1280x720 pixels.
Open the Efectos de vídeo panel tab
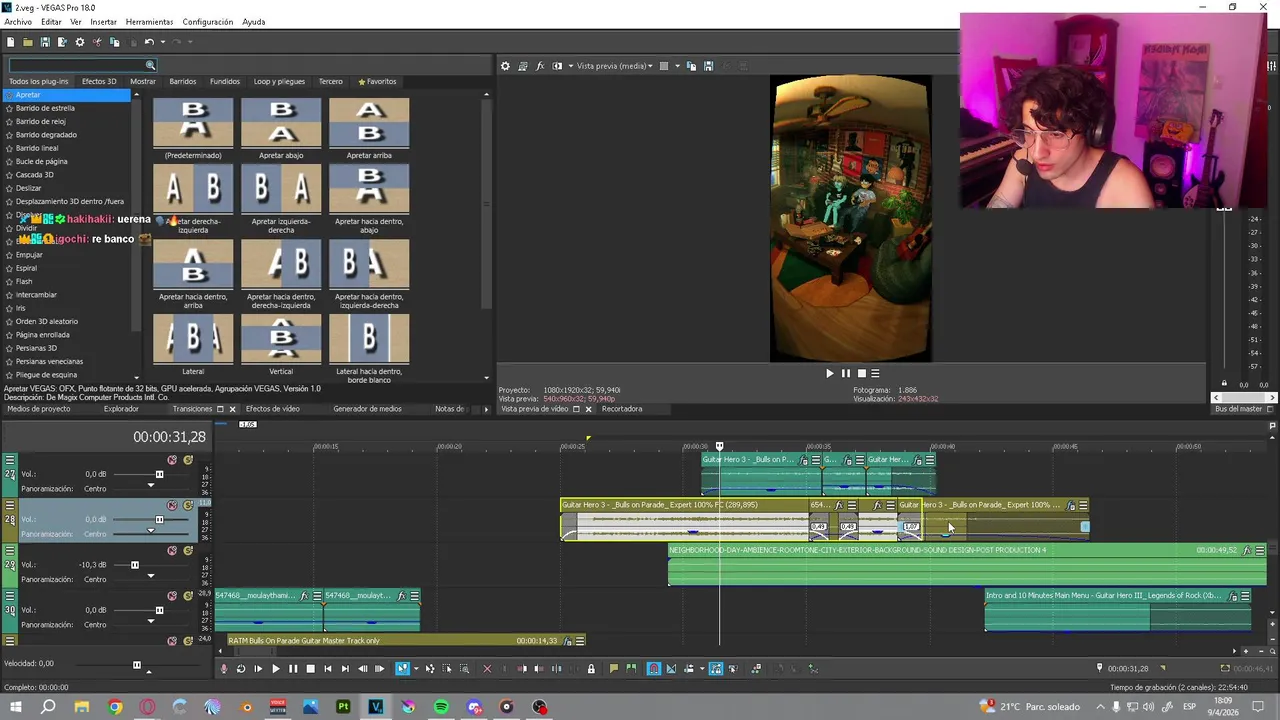273,409
